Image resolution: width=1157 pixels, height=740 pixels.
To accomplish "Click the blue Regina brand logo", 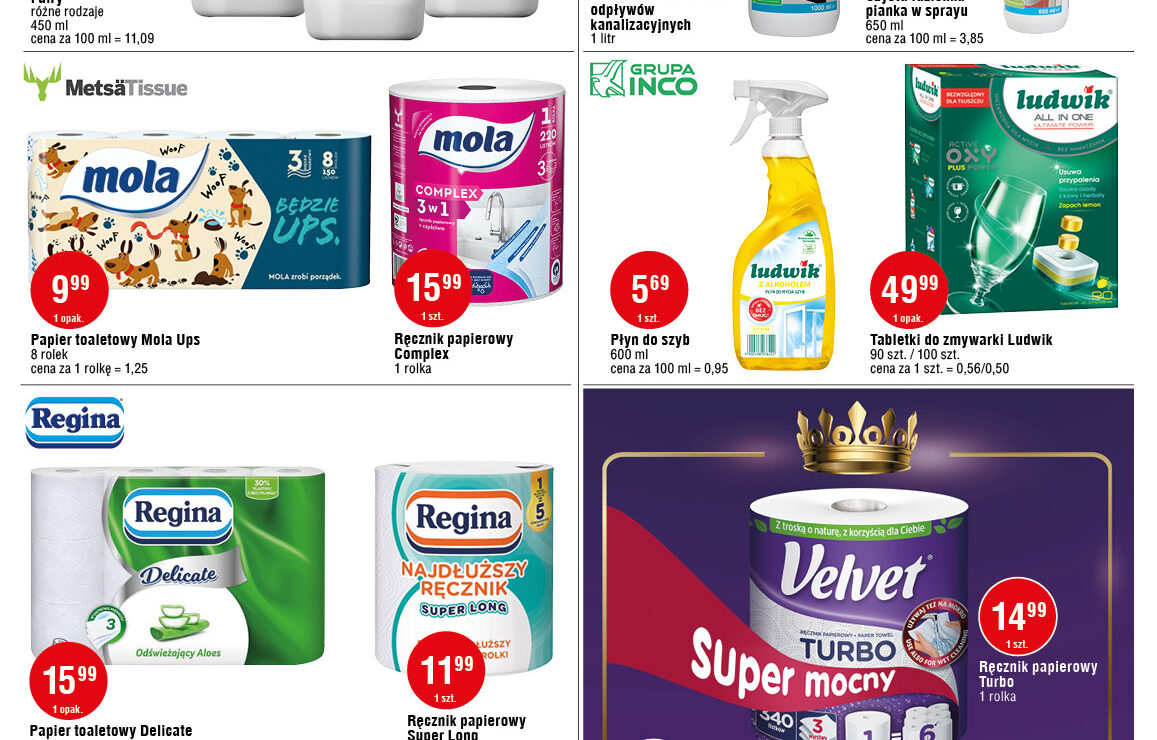I will [x=75, y=422].
